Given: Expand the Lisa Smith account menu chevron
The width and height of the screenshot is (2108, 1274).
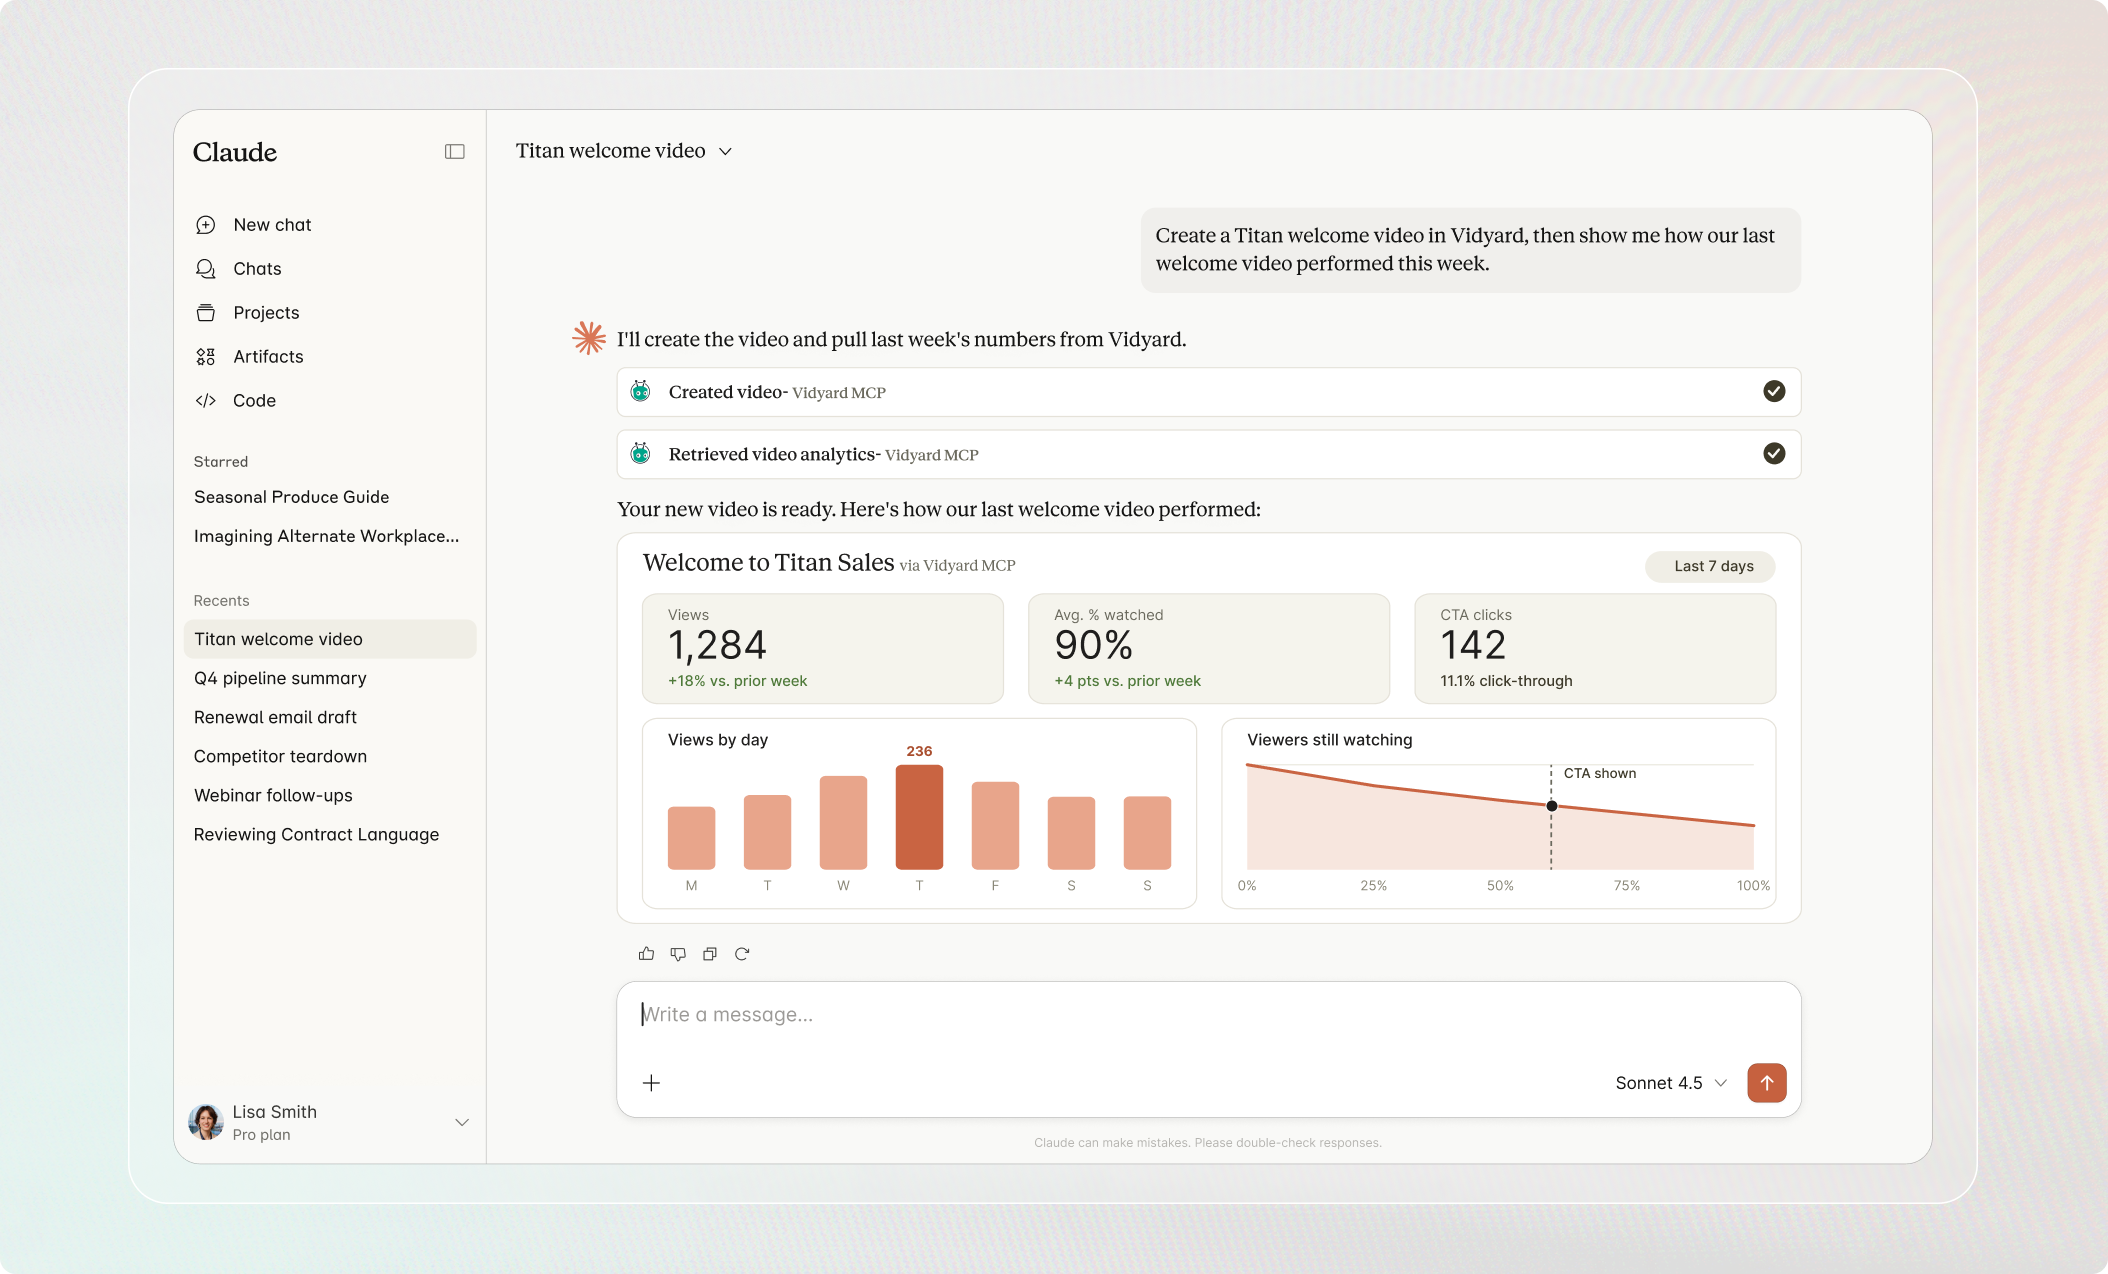Looking at the screenshot, I should (462, 1123).
